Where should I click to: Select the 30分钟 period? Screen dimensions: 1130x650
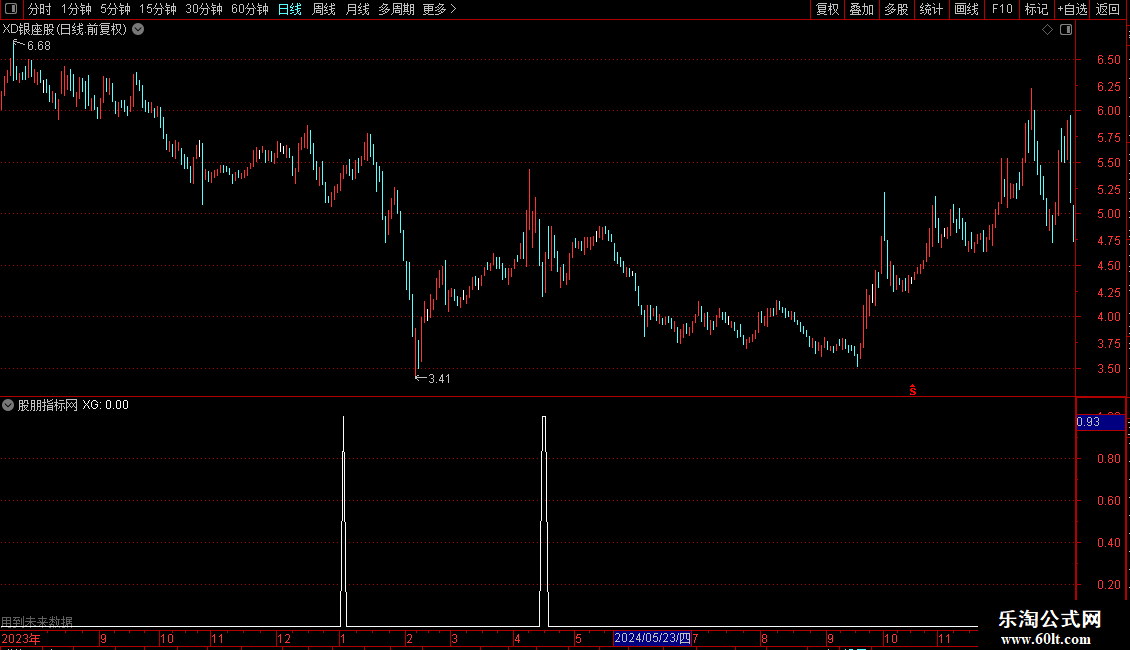pyautogui.click(x=203, y=9)
